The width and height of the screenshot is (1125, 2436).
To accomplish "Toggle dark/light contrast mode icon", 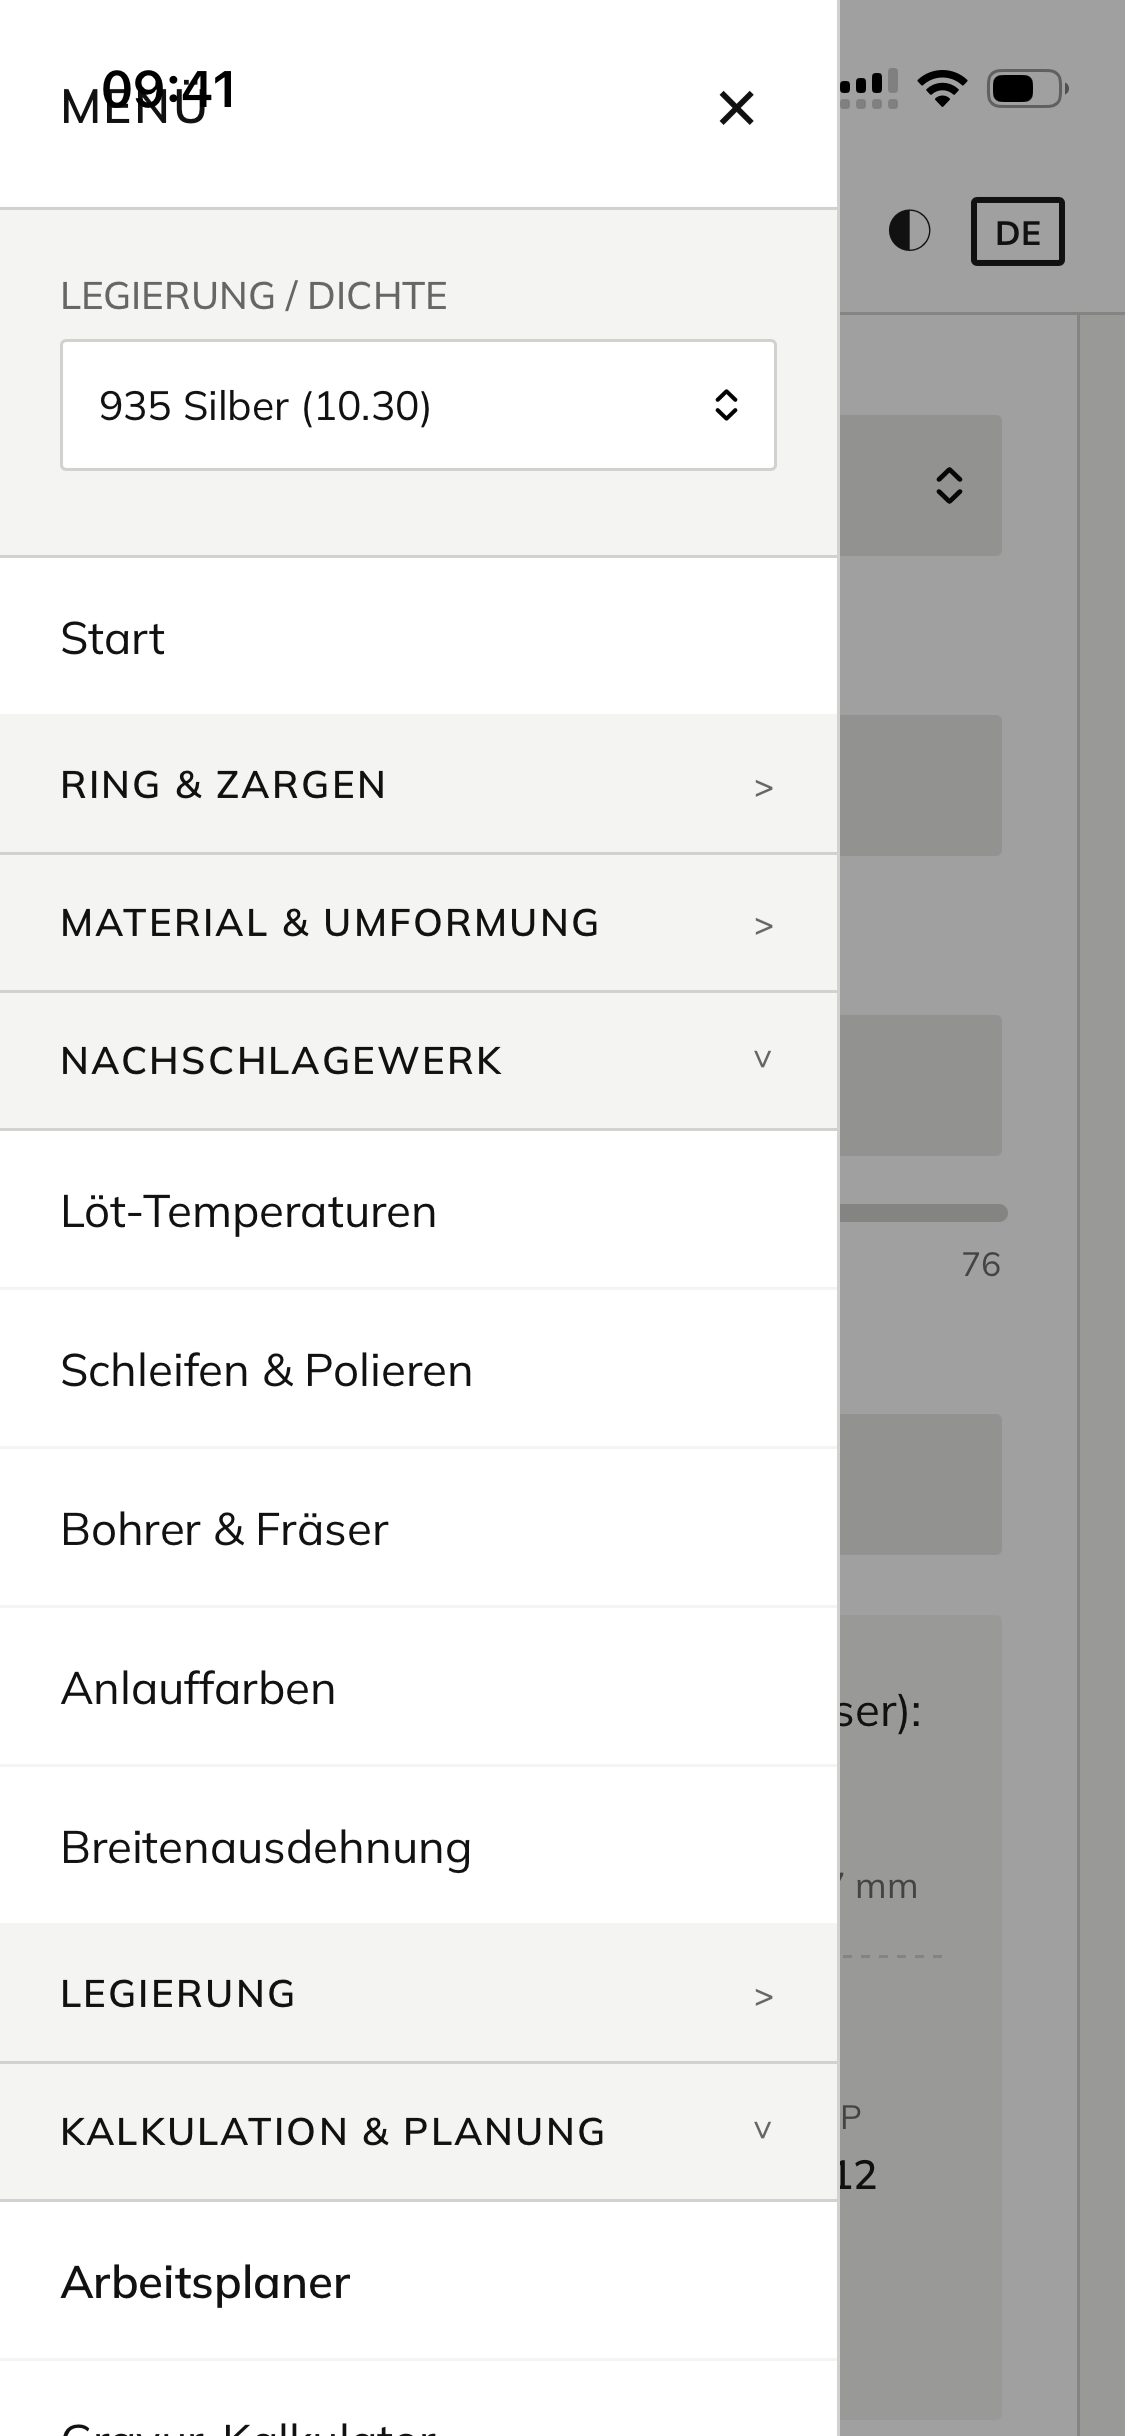I will tap(909, 231).
